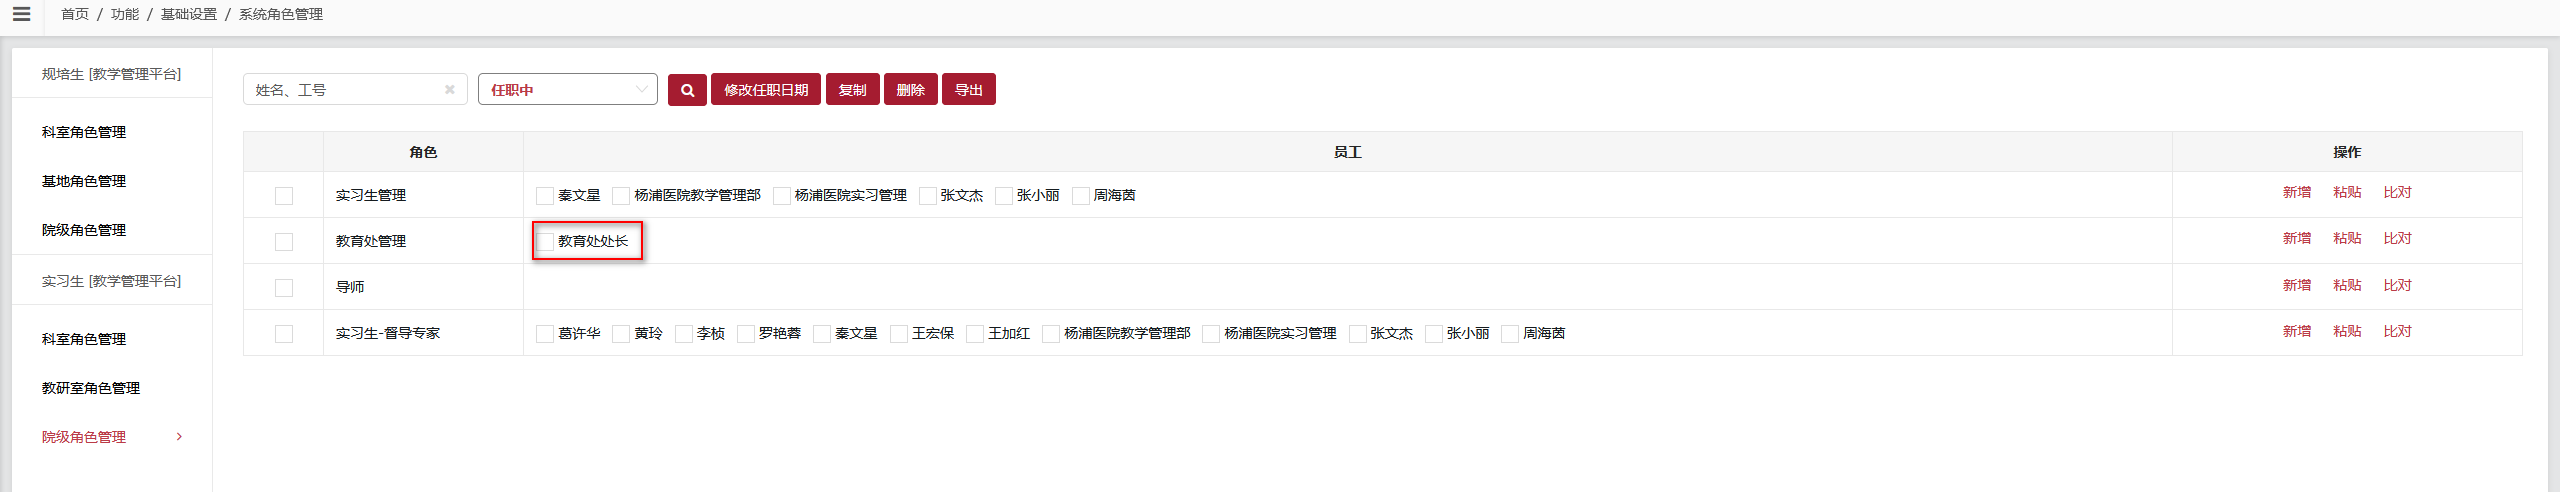
Task: Click the 规培生 [教学管理平台] sidebar heading
Action: [111, 74]
